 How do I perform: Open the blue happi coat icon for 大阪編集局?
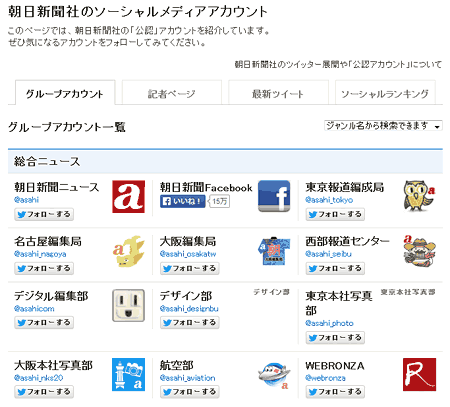(274, 251)
